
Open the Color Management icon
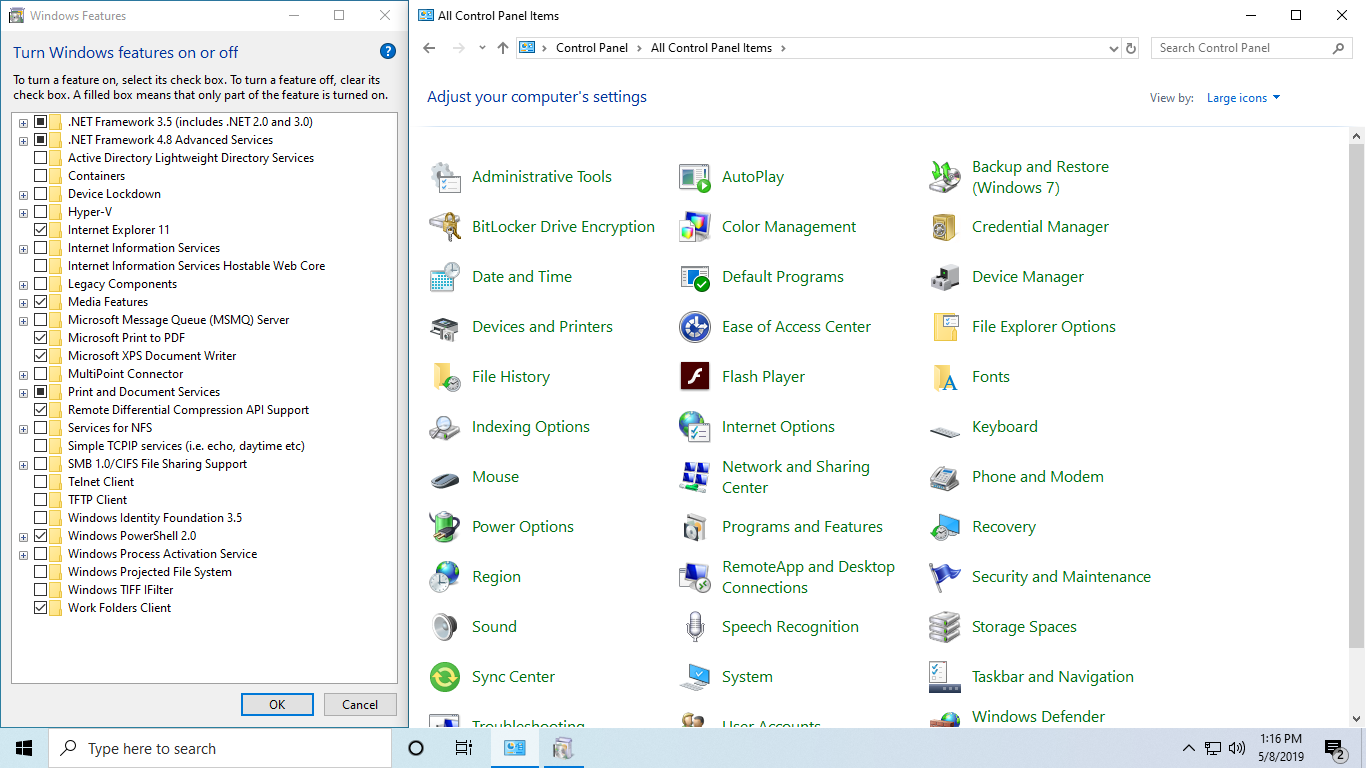point(695,227)
